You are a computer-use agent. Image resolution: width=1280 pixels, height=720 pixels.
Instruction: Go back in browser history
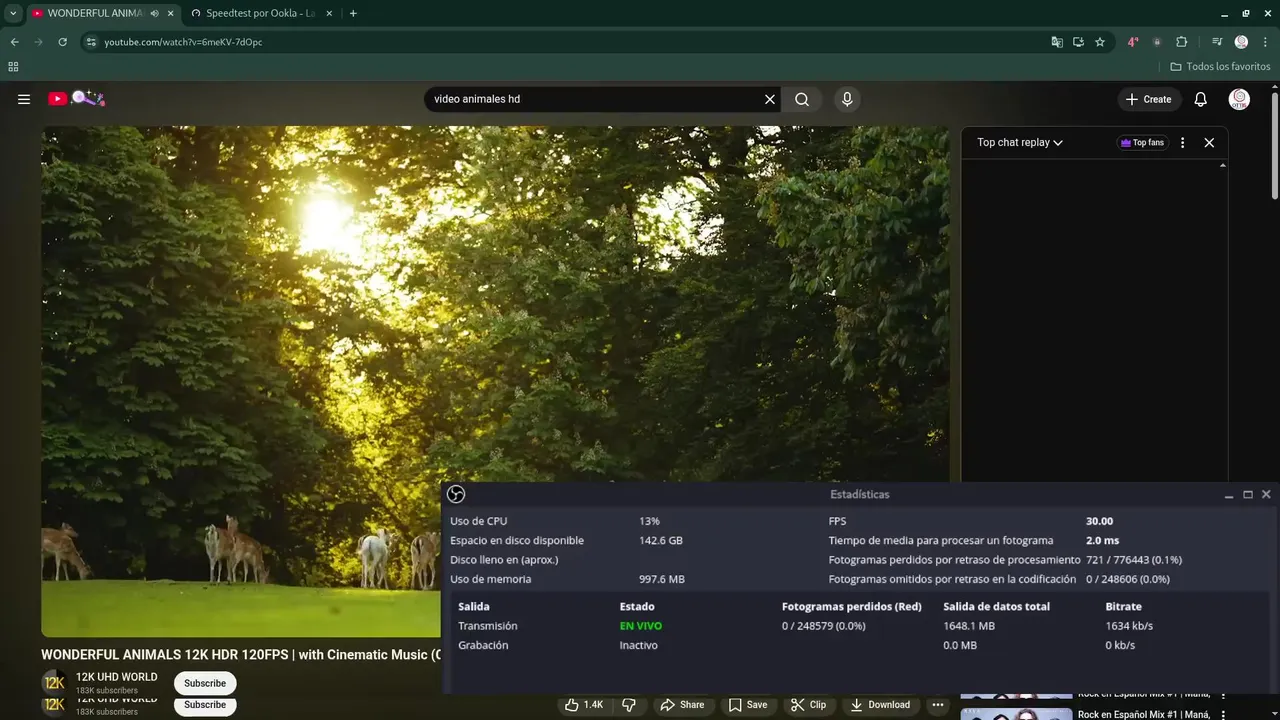click(14, 42)
